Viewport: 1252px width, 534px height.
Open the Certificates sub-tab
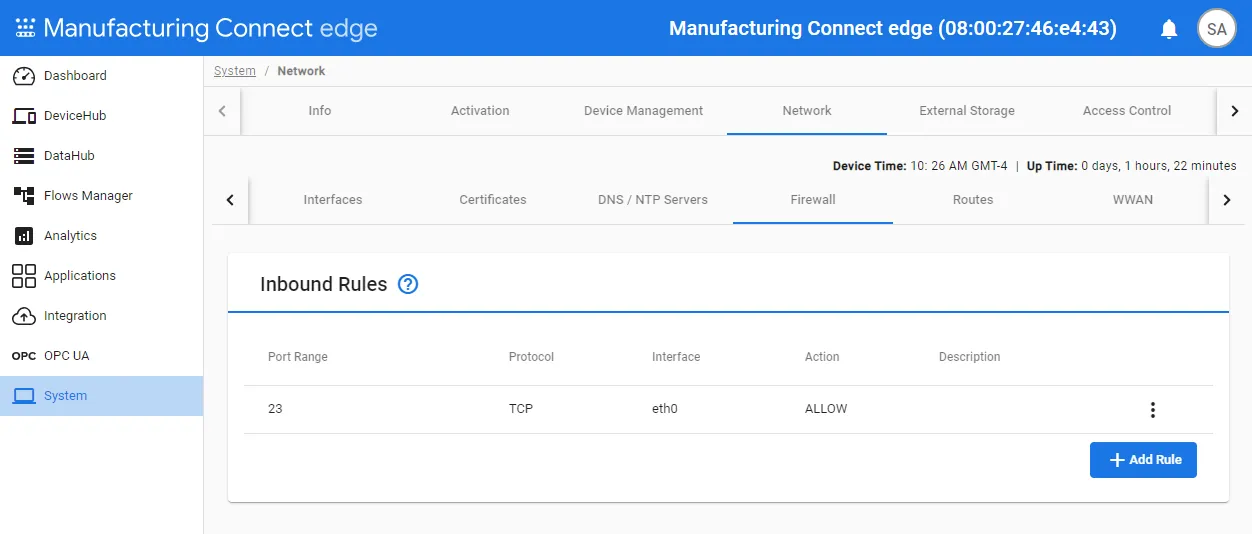click(493, 200)
